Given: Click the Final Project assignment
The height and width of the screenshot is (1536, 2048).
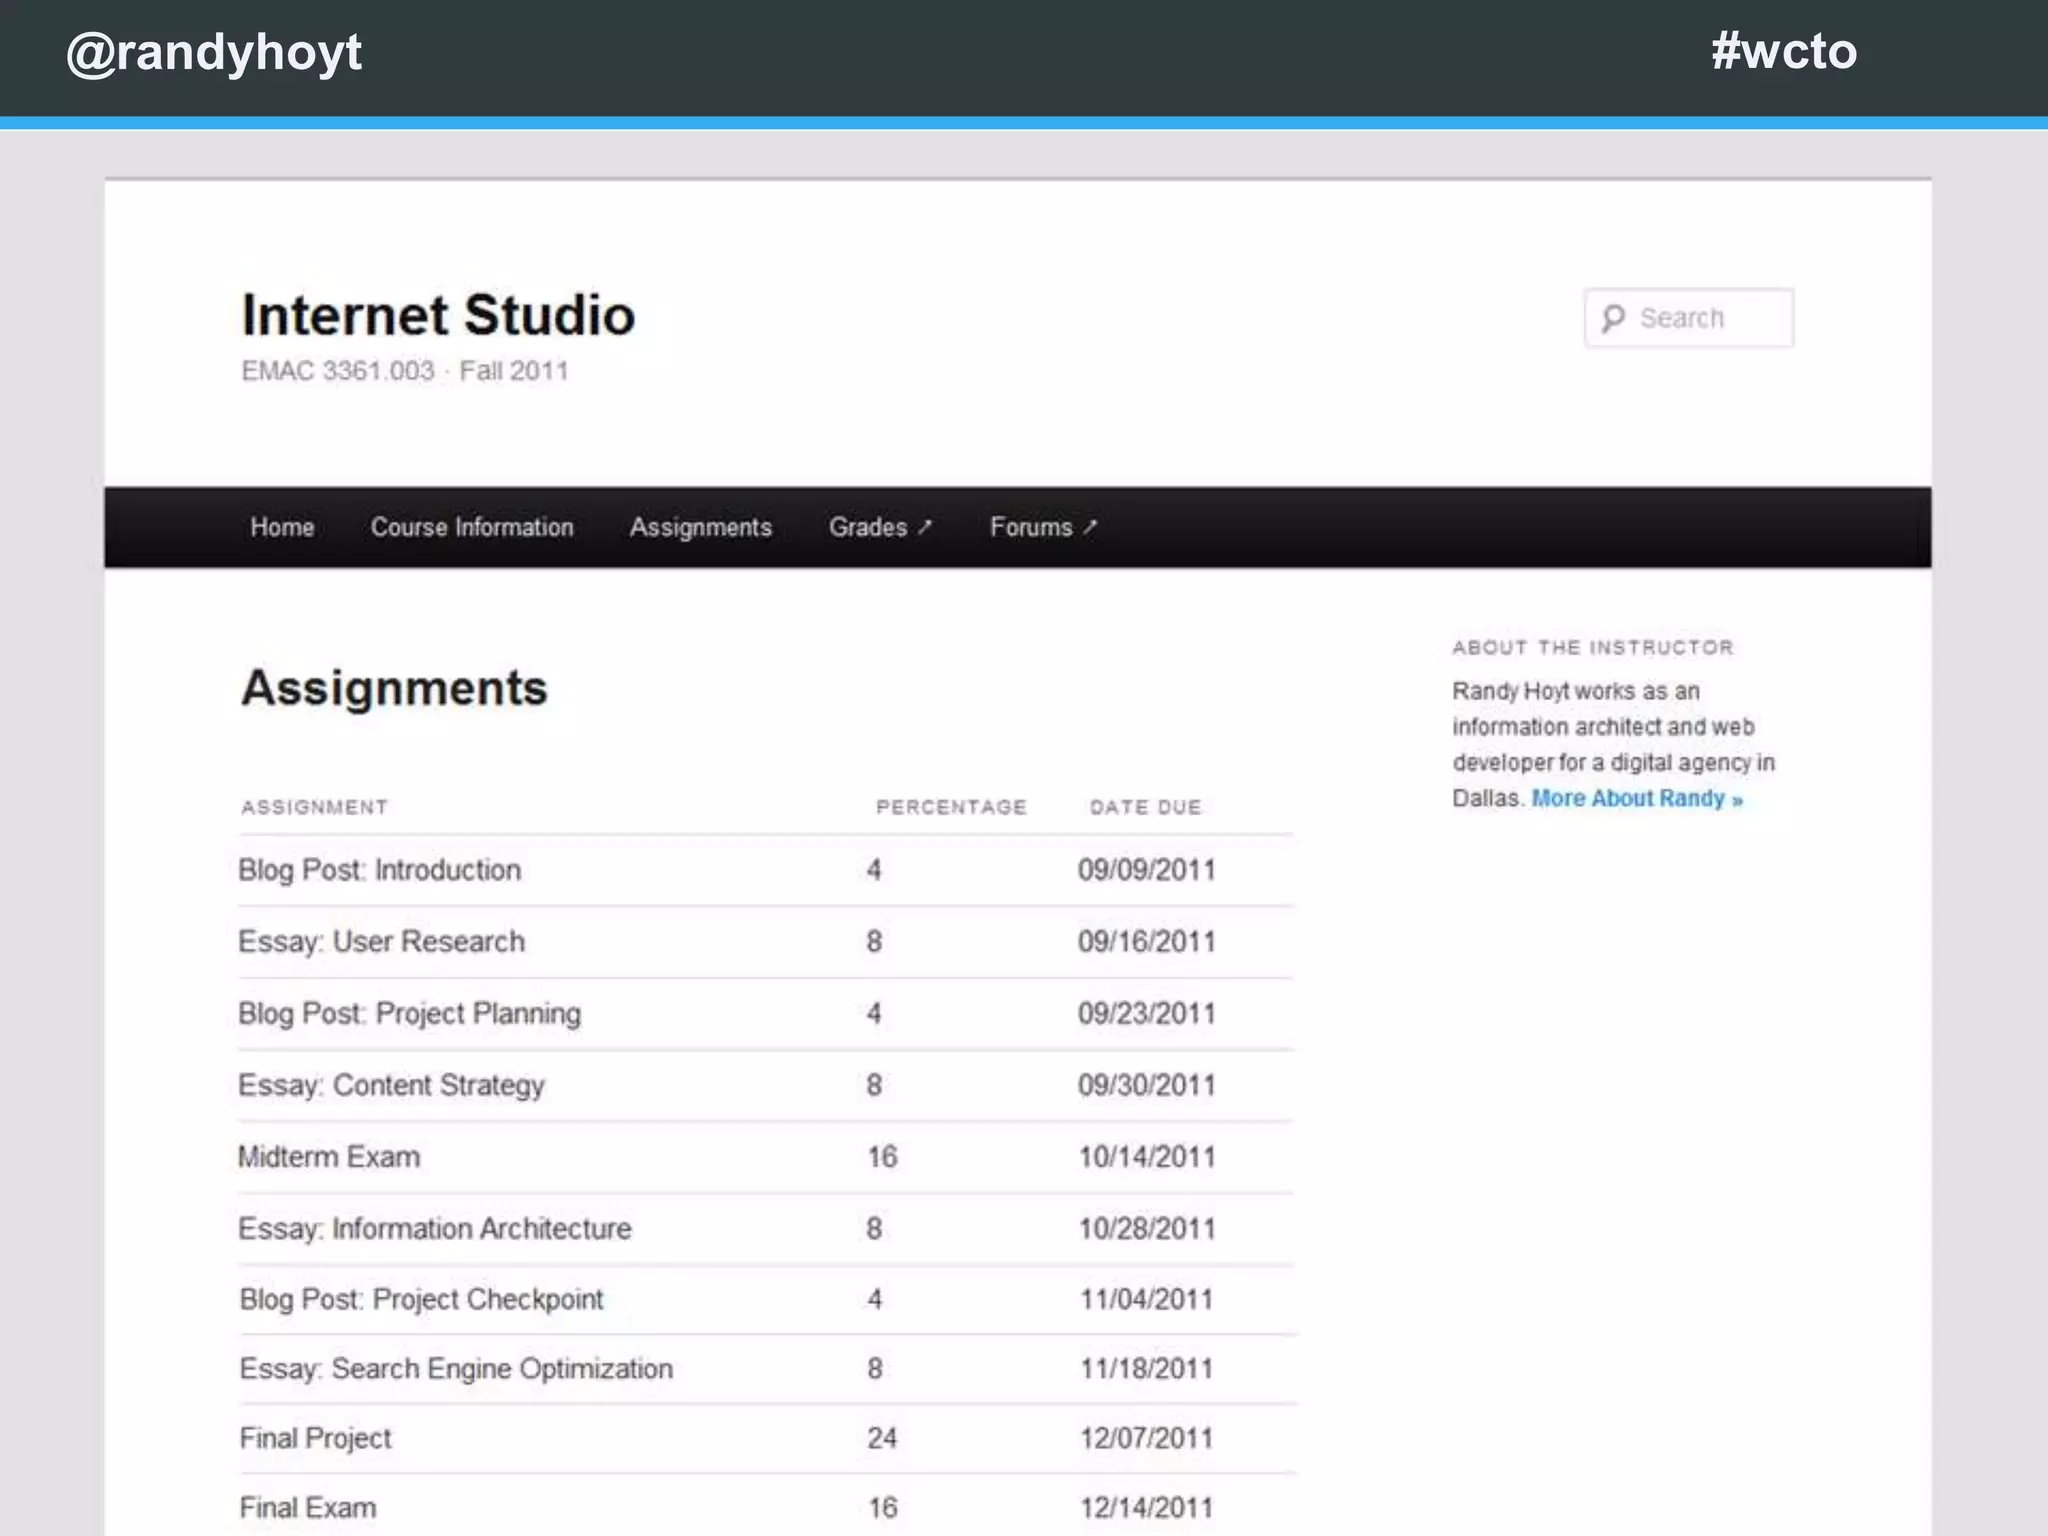Looking at the screenshot, I should [x=316, y=1438].
